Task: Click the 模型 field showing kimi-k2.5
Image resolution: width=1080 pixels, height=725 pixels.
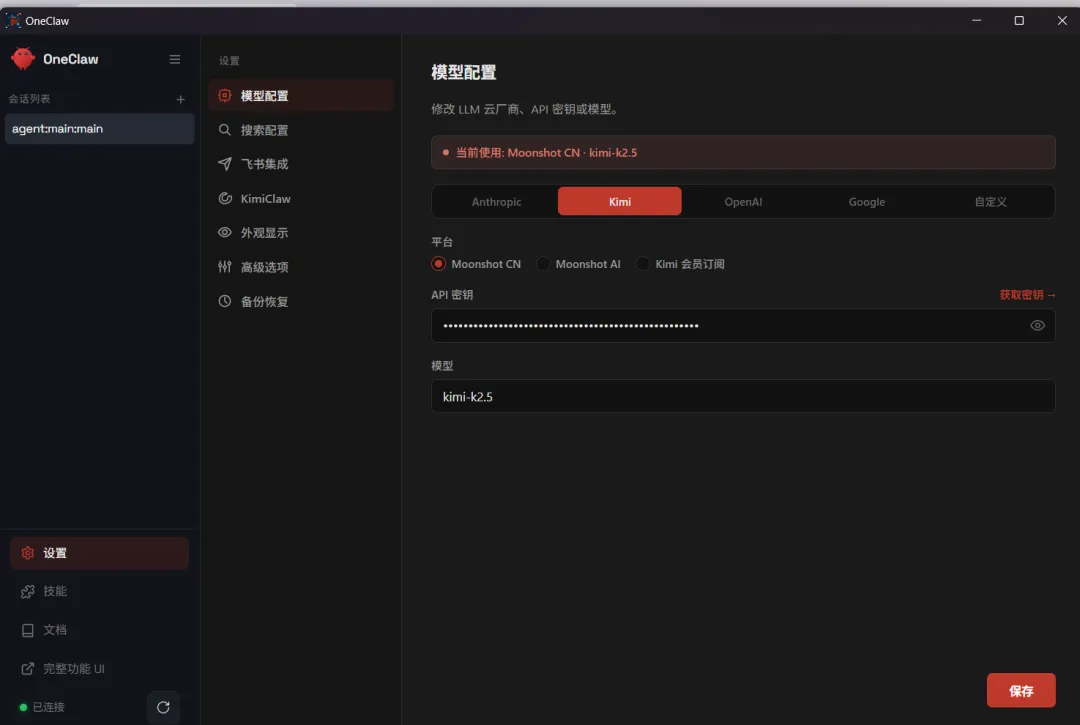Action: coord(742,397)
